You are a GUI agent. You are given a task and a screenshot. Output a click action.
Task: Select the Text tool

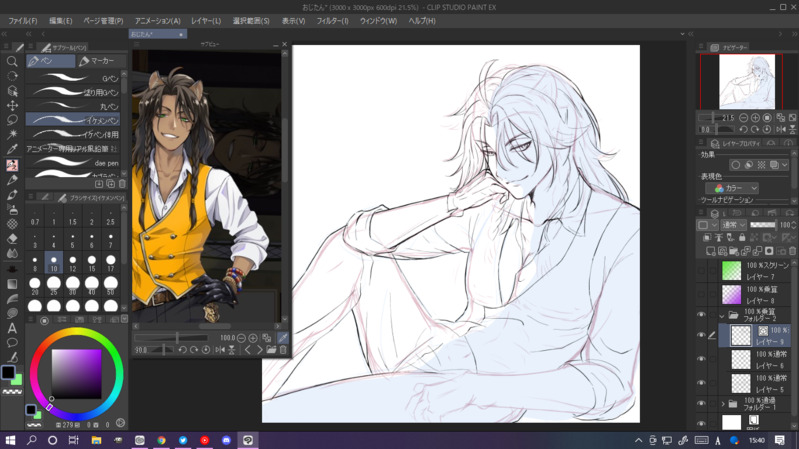click(x=12, y=329)
